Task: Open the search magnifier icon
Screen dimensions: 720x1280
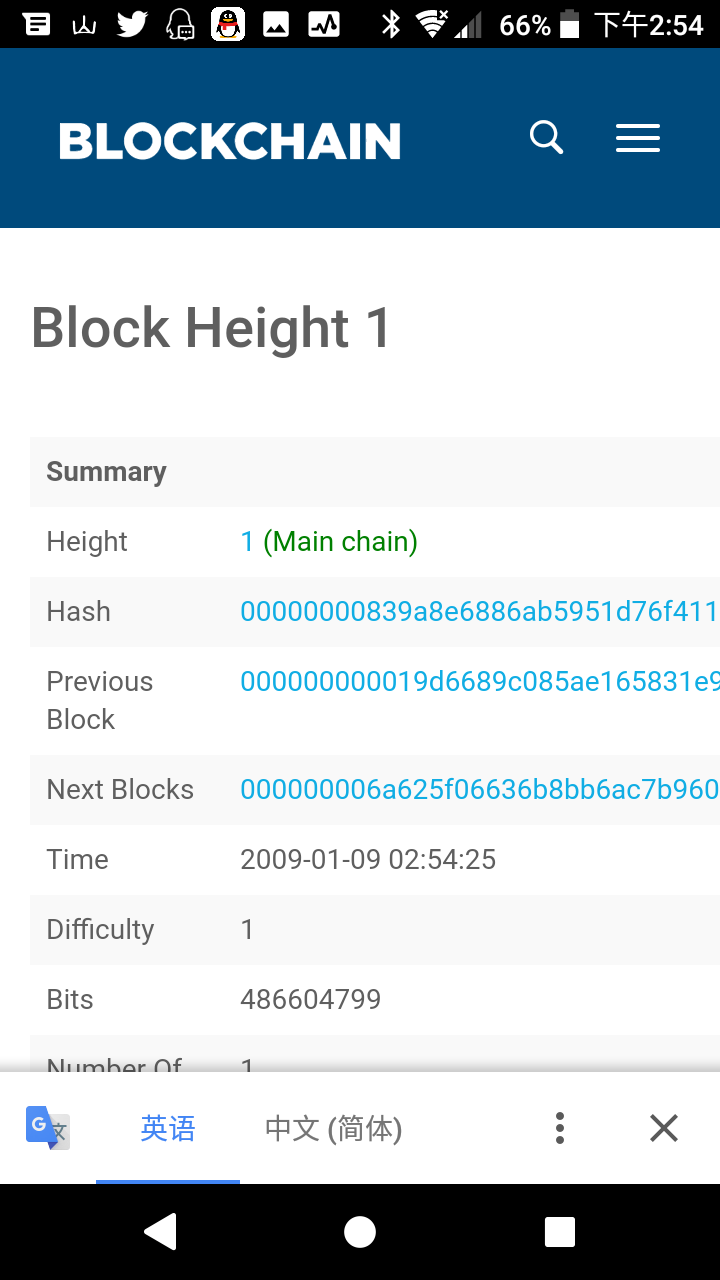Action: coord(547,138)
